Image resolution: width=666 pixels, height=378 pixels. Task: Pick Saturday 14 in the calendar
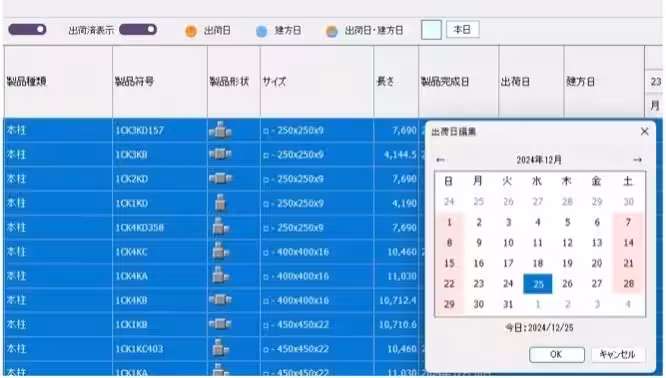coord(628,243)
